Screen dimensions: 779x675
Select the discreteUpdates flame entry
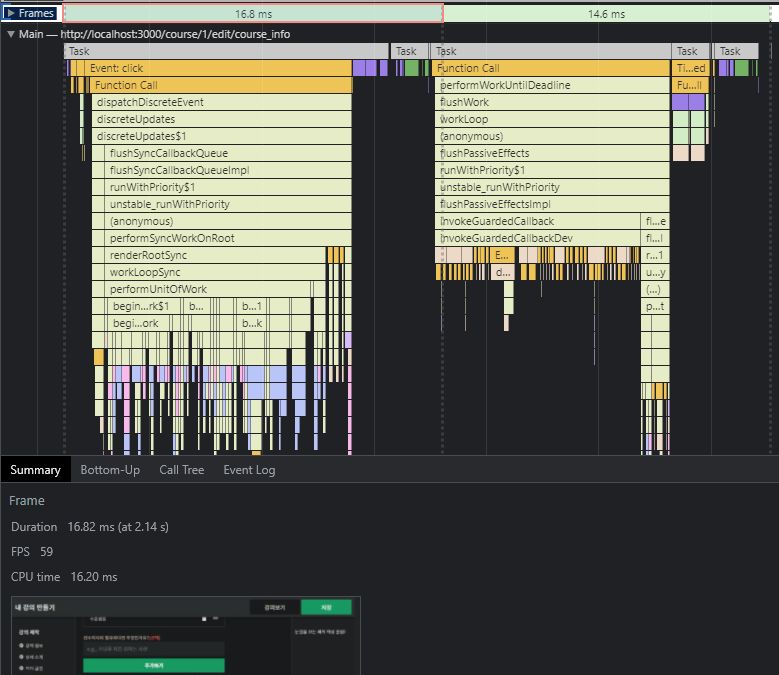(x=222, y=119)
